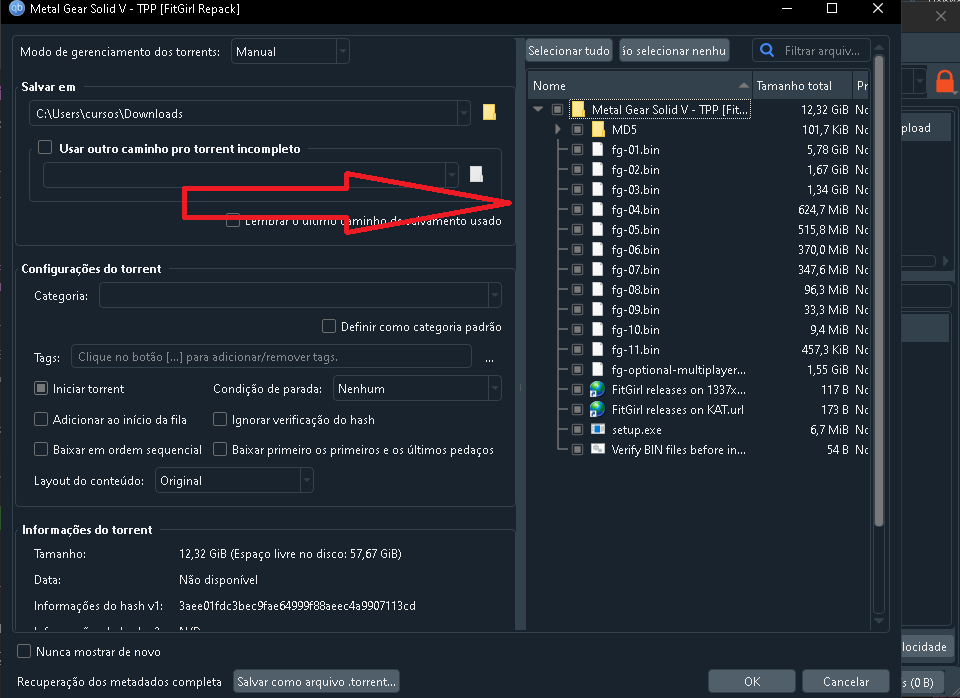The width and height of the screenshot is (960, 698).
Task: Click the setup.exe file icon
Action: (x=598, y=430)
